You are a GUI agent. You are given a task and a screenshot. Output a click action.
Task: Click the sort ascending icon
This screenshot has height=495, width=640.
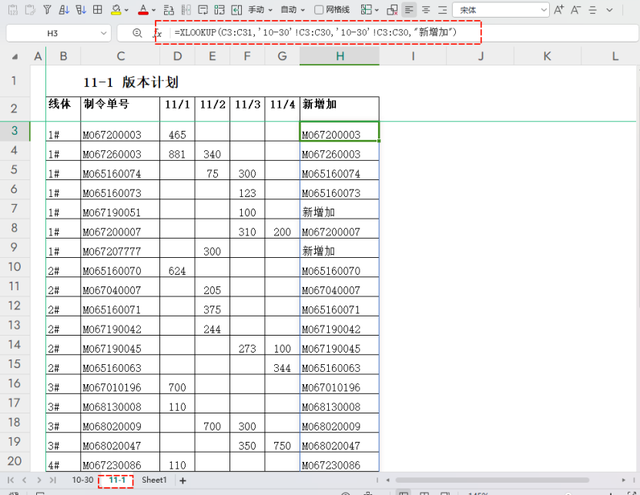(x=64, y=9)
